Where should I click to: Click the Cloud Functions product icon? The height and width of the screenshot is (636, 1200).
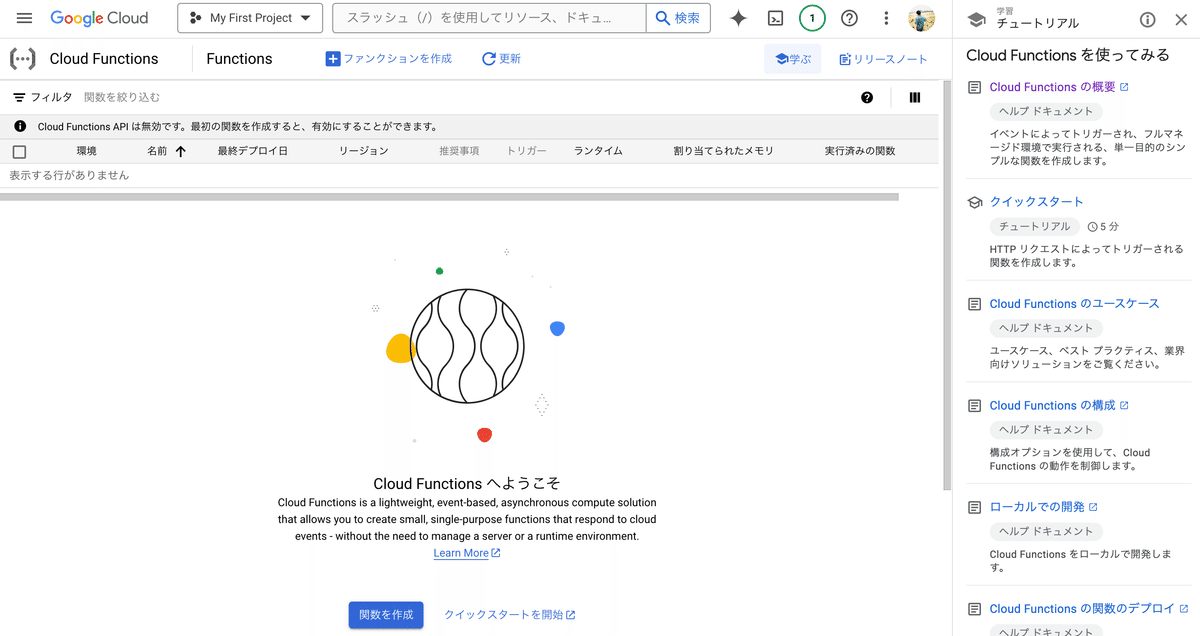23,59
